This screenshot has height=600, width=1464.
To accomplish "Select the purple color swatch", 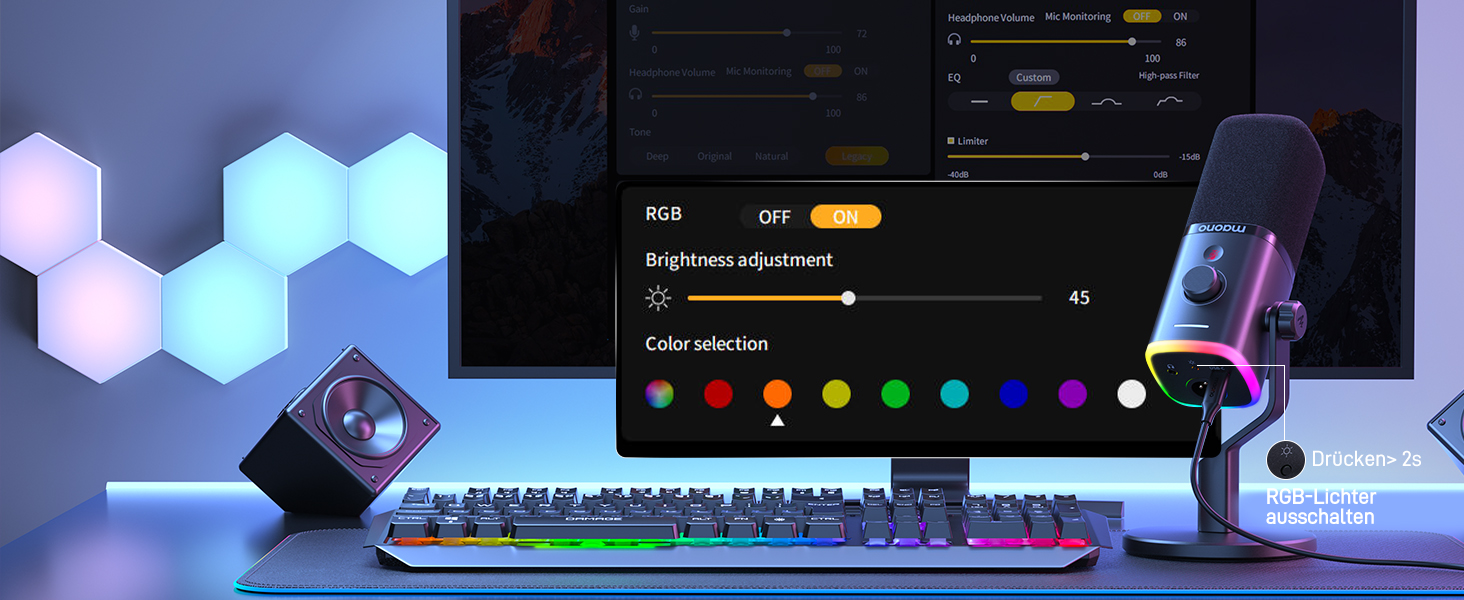I will 1072,394.
